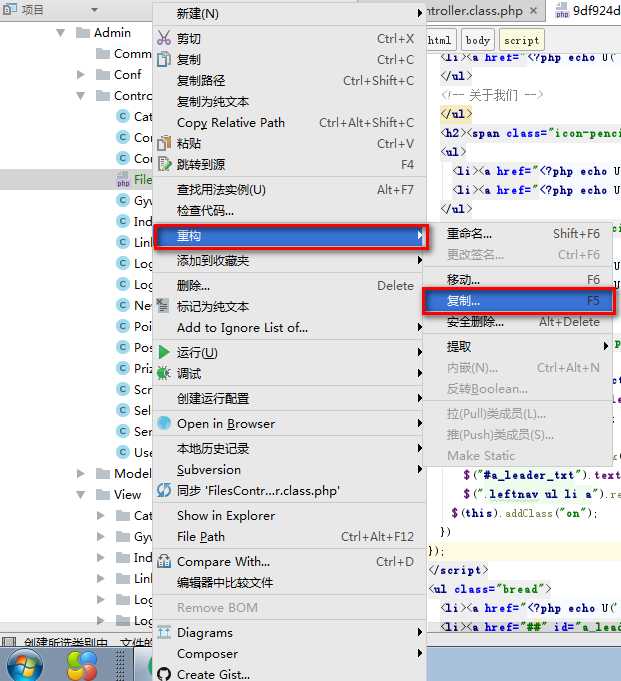Click the html breadcrumb button

pyautogui.click(x=440, y=40)
